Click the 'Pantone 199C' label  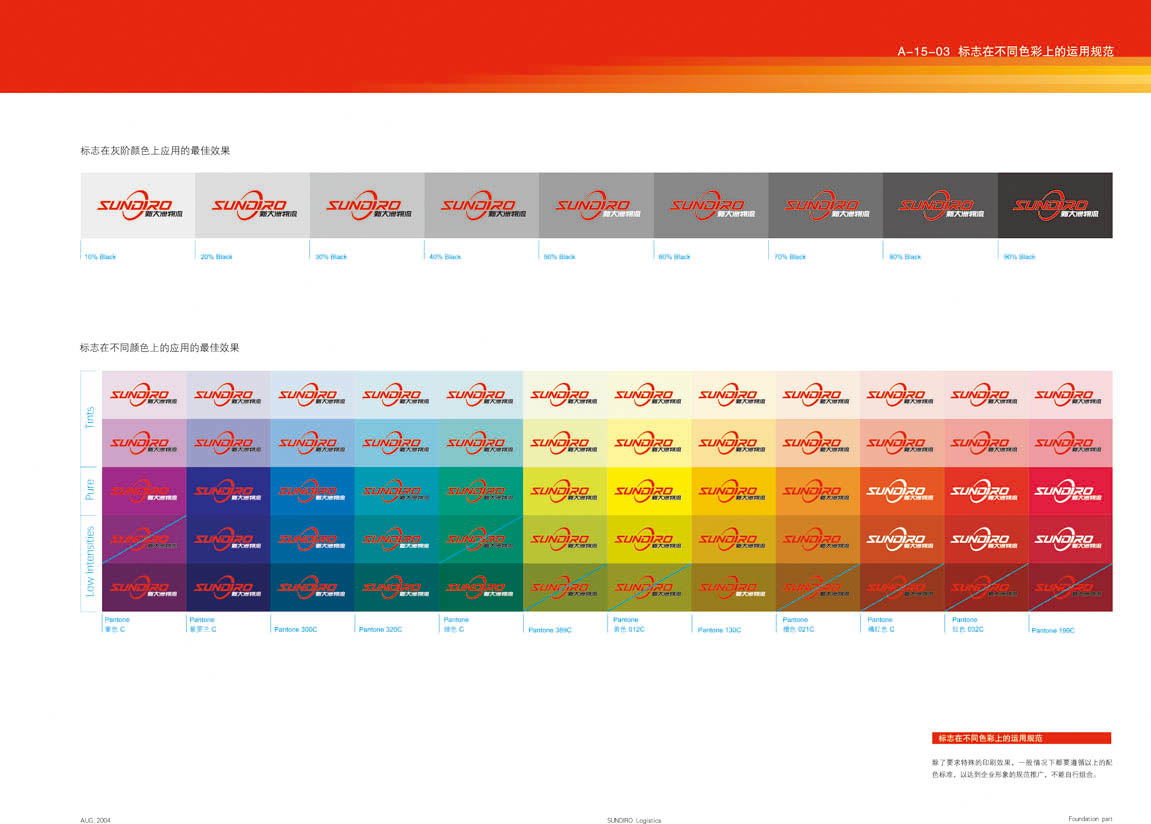(x=1053, y=630)
